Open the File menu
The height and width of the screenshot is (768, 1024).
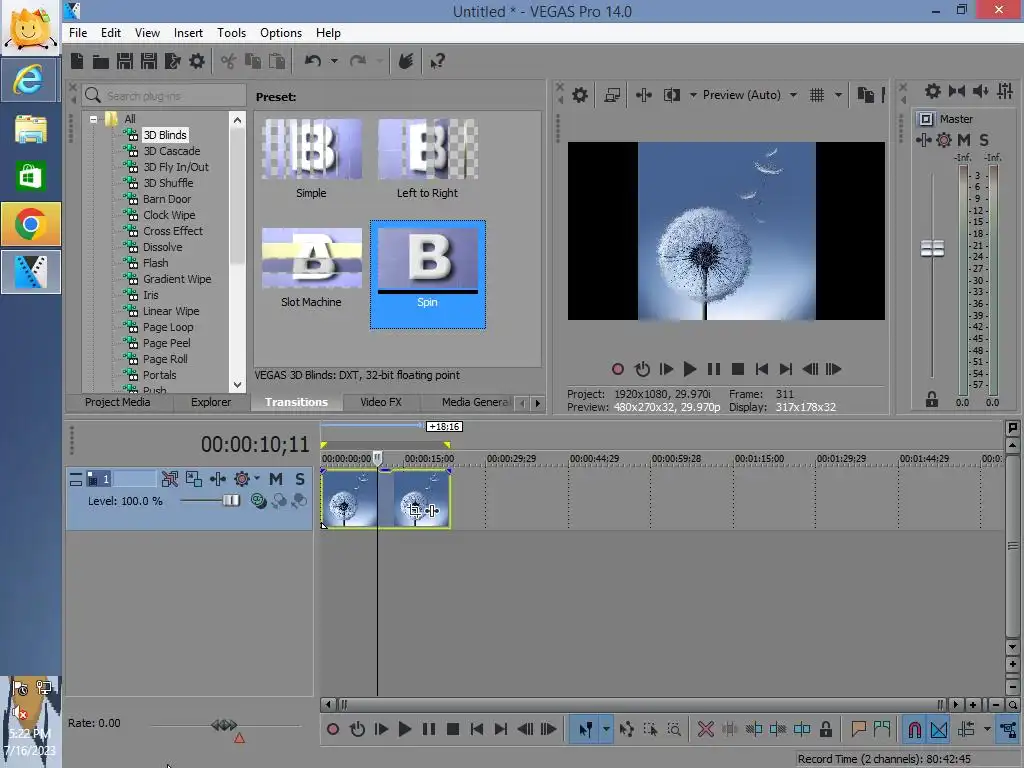[78, 33]
